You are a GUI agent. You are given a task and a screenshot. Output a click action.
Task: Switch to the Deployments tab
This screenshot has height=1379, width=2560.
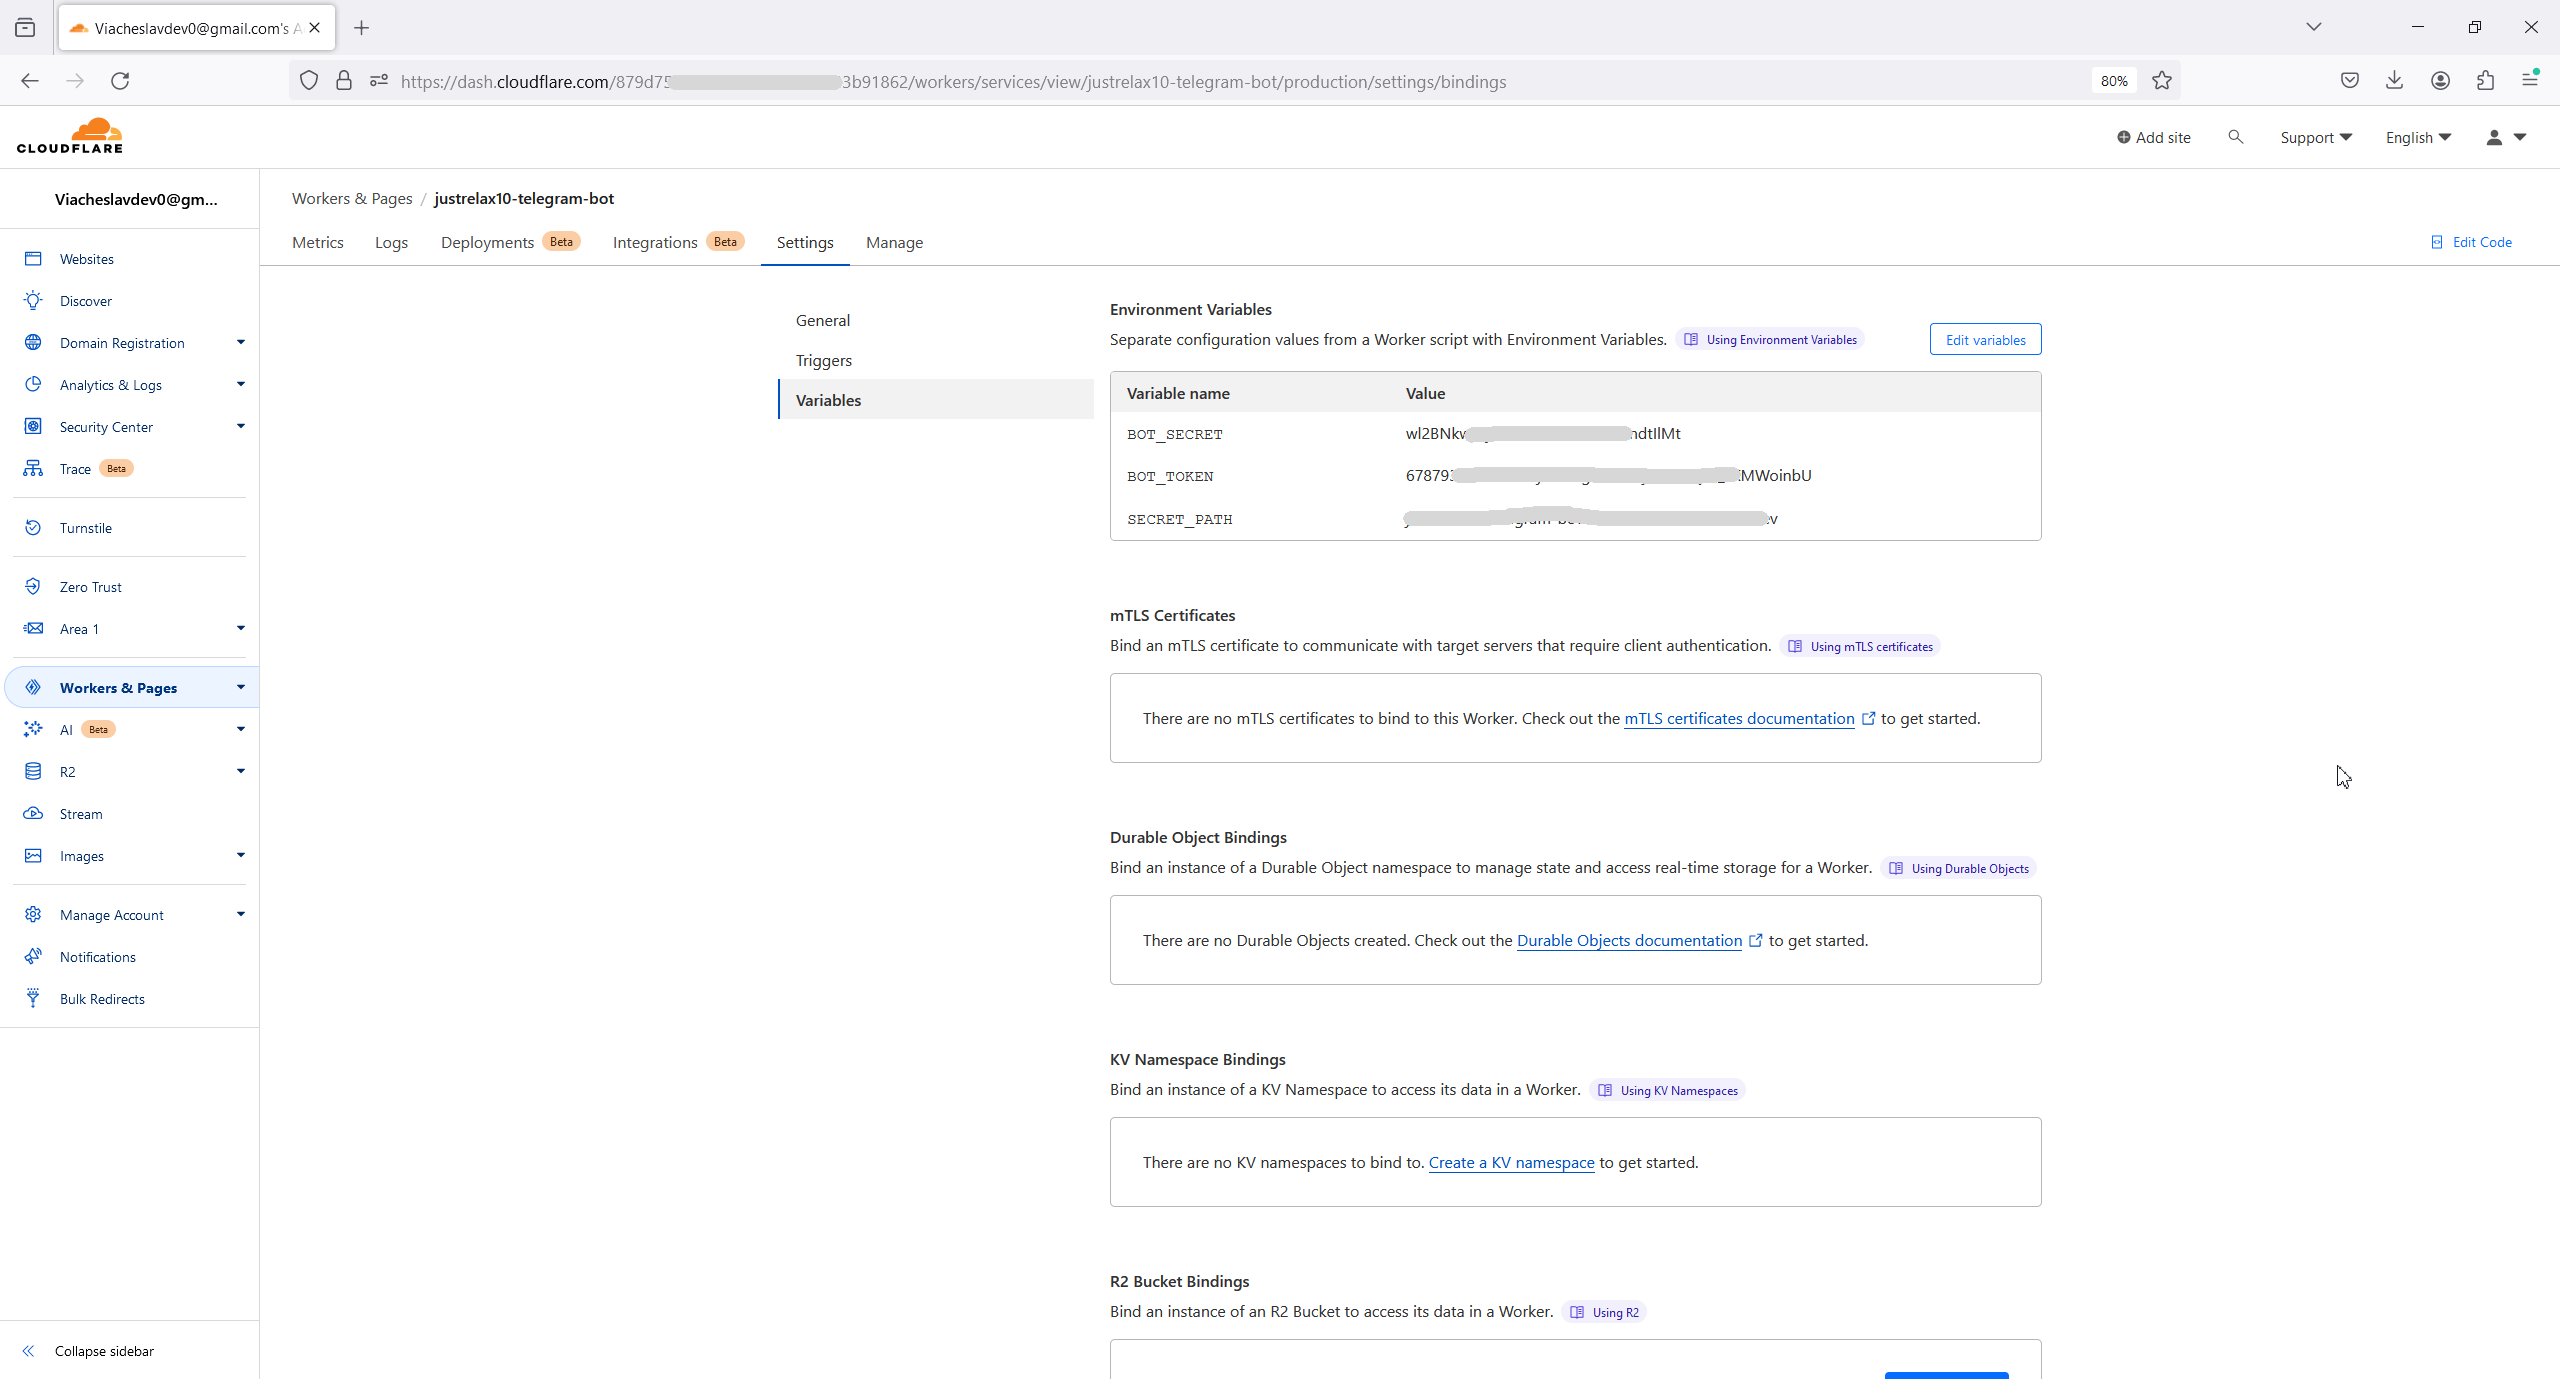pyautogui.click(x=487, y=242)
